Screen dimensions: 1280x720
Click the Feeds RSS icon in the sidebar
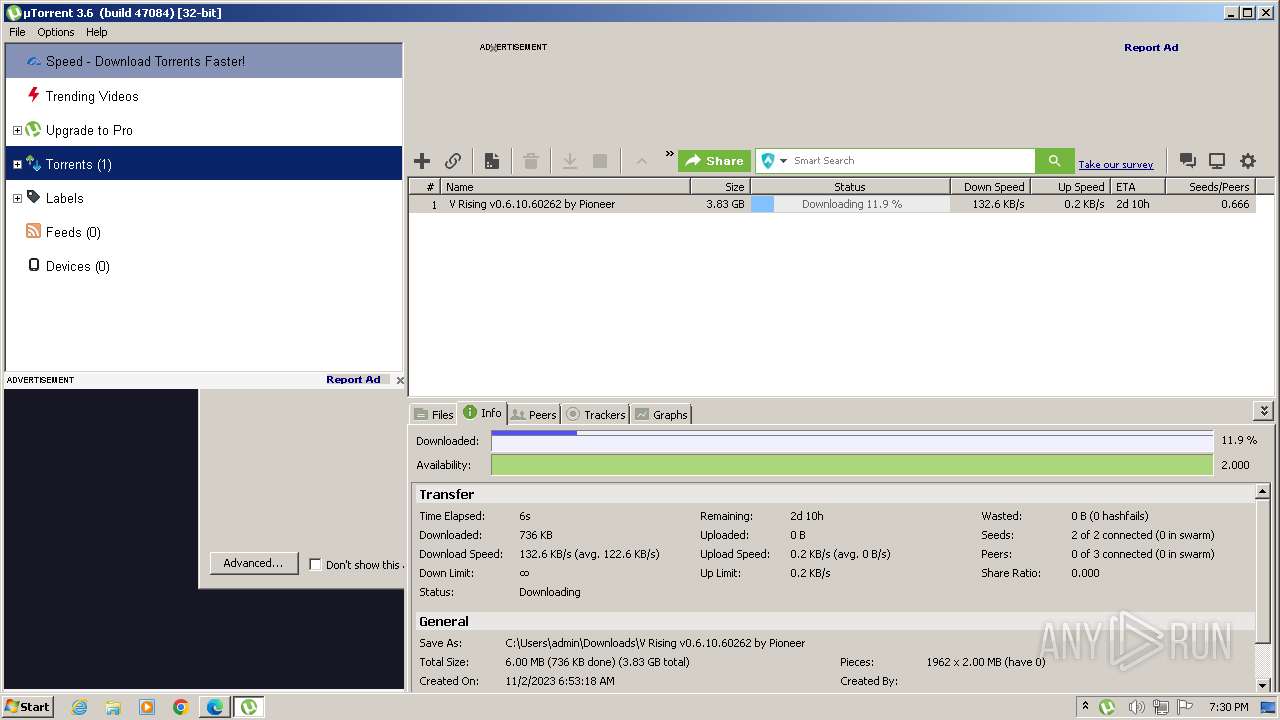click(x=34, y=232)
